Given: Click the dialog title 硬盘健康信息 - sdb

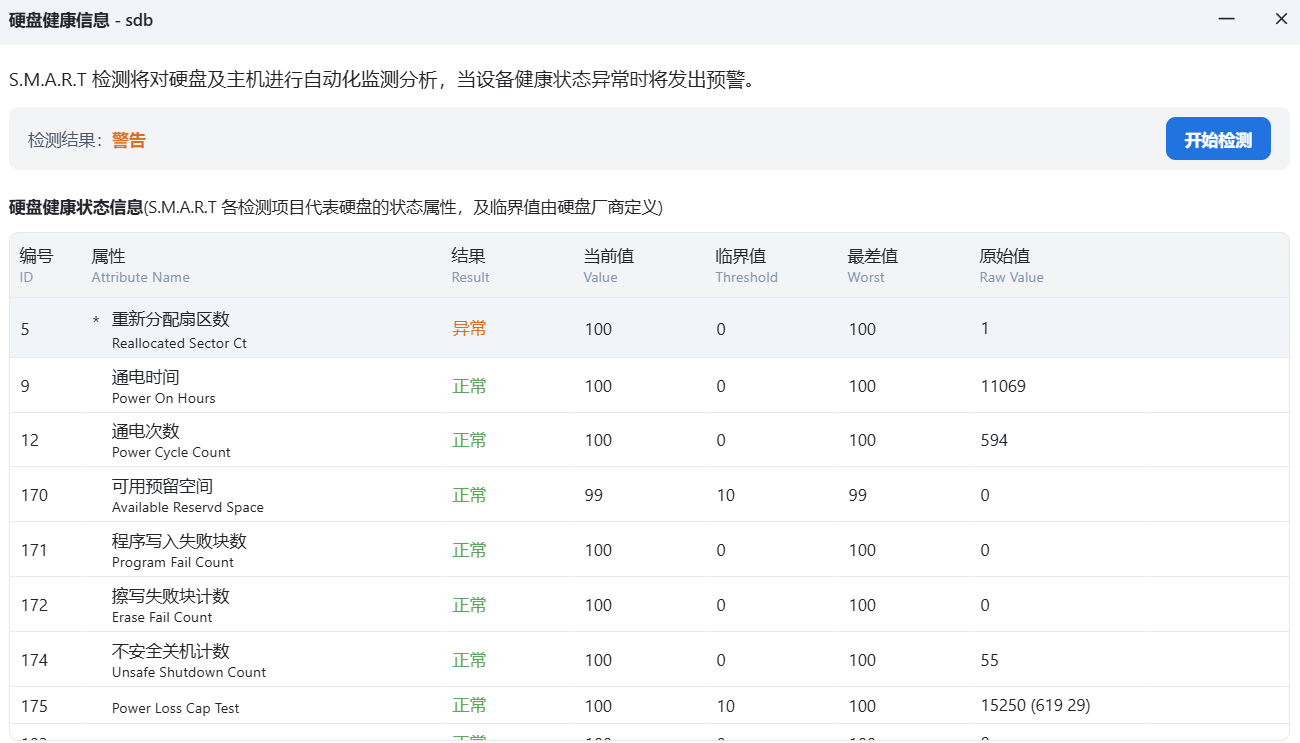Looking at the screenshot, I should pos(79,19).
